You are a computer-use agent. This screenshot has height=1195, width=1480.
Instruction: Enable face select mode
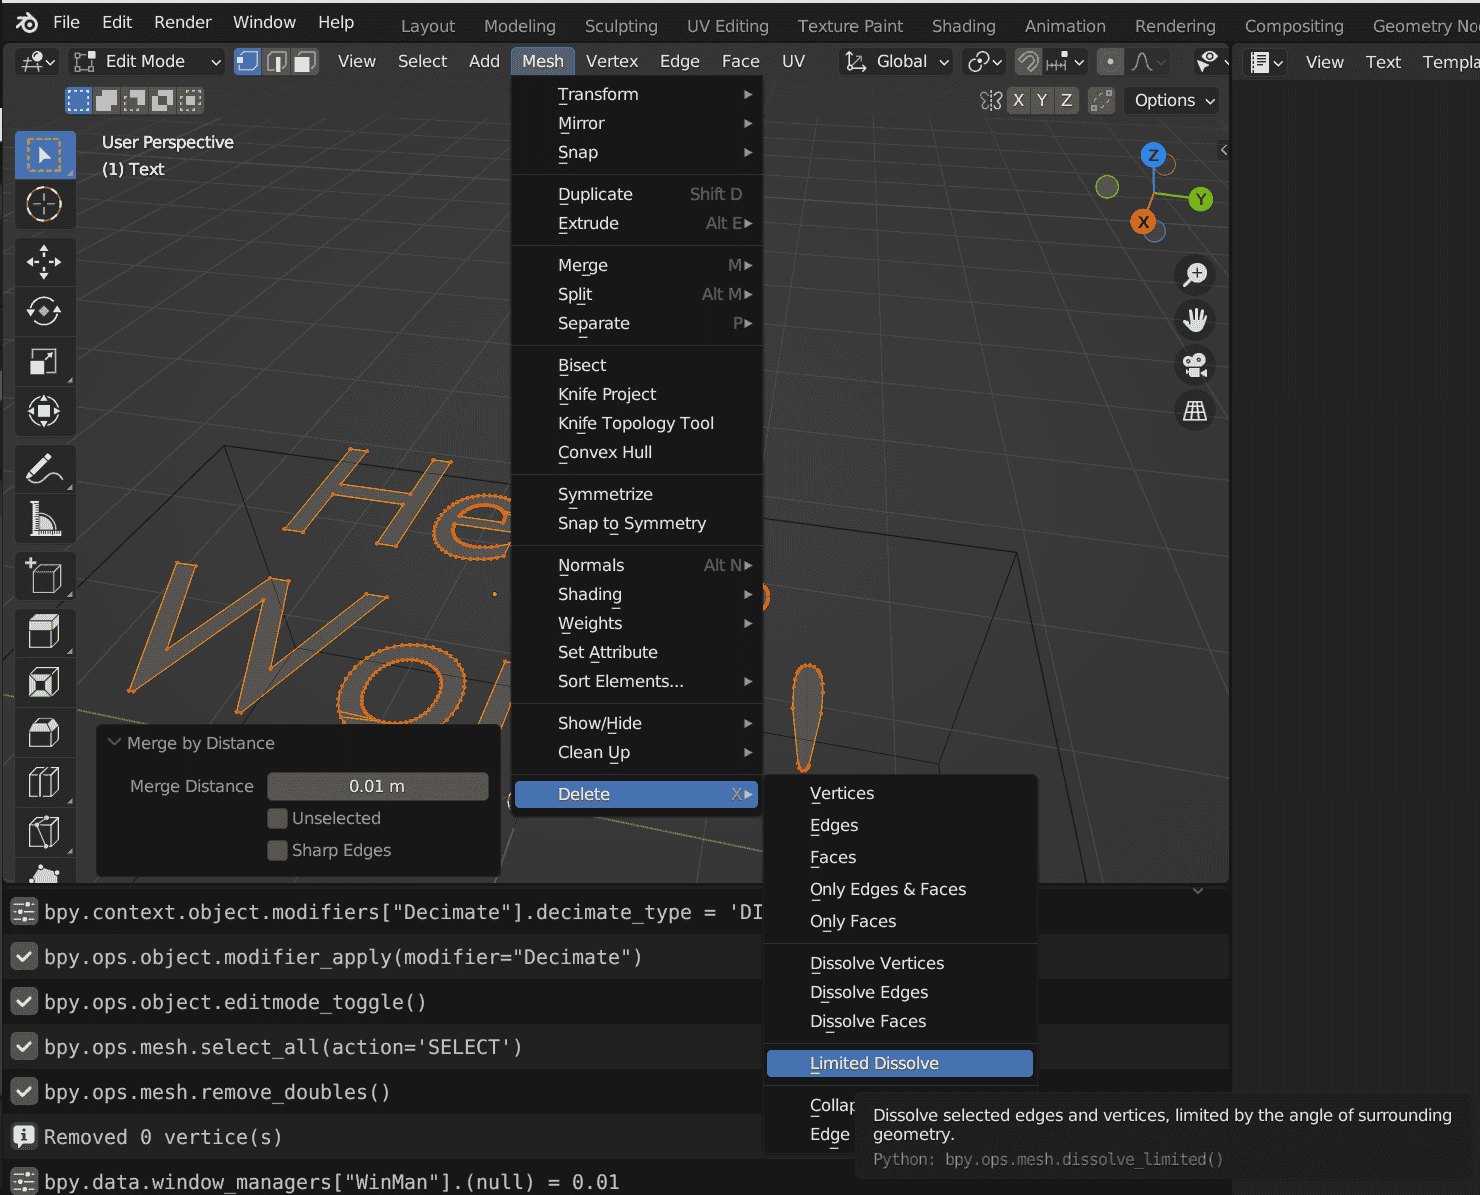point(306,62)
